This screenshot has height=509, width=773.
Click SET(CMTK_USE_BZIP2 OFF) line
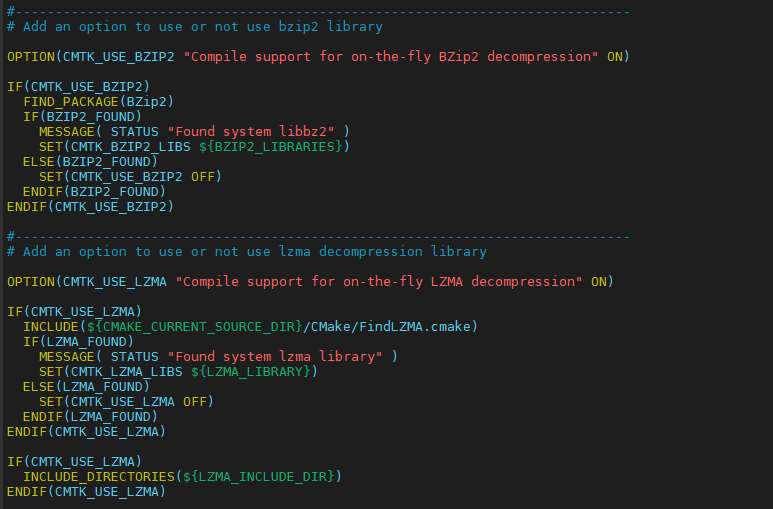[131, 177]
